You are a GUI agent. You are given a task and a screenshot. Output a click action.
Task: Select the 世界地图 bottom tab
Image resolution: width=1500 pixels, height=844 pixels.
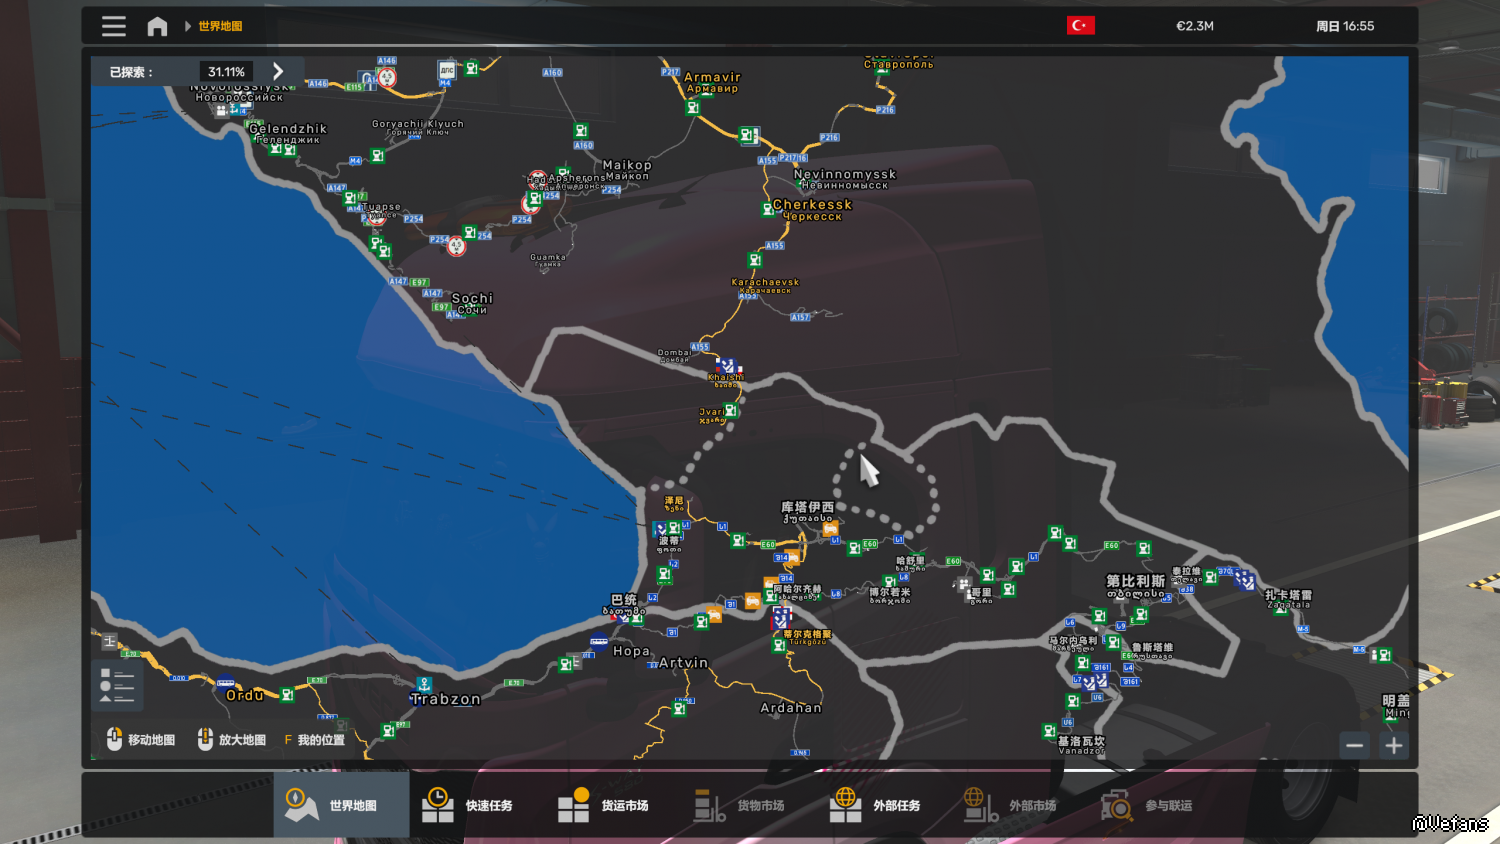(x=341, y=805)
